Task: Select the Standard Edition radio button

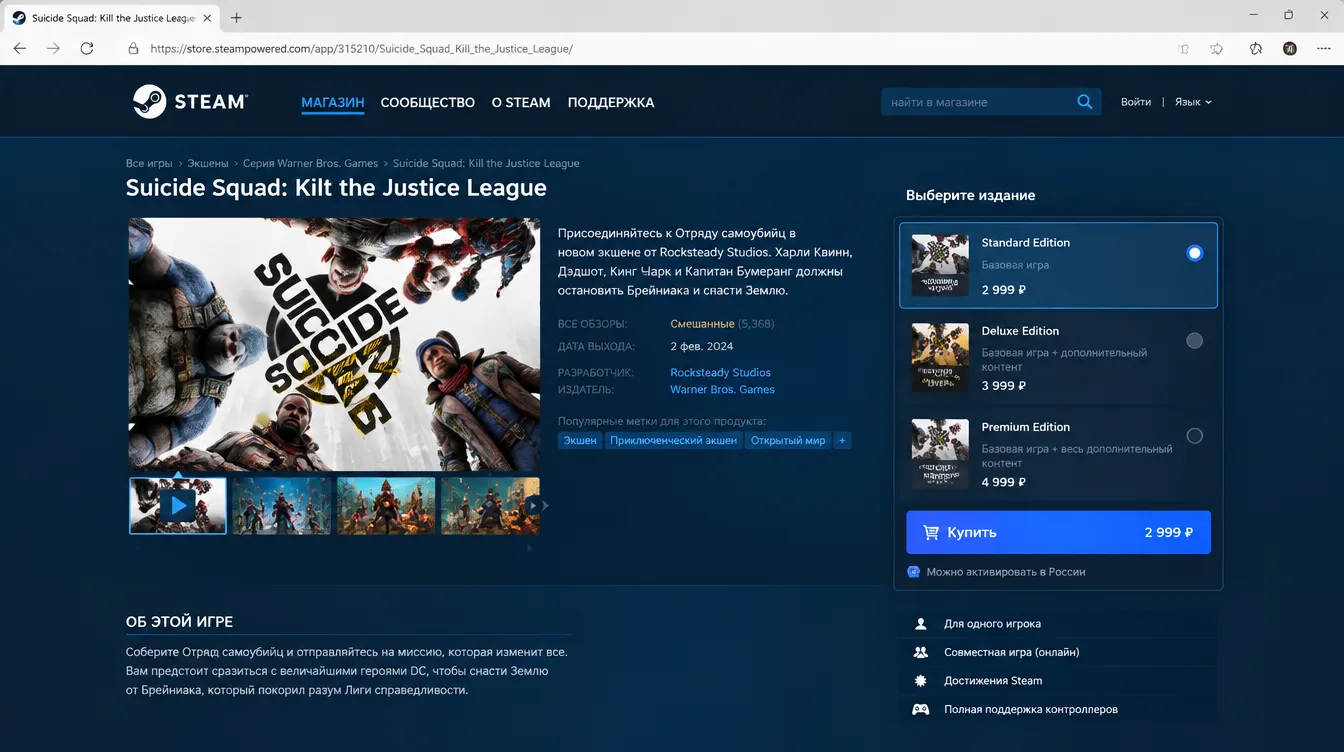Action: pos(1194,254)
